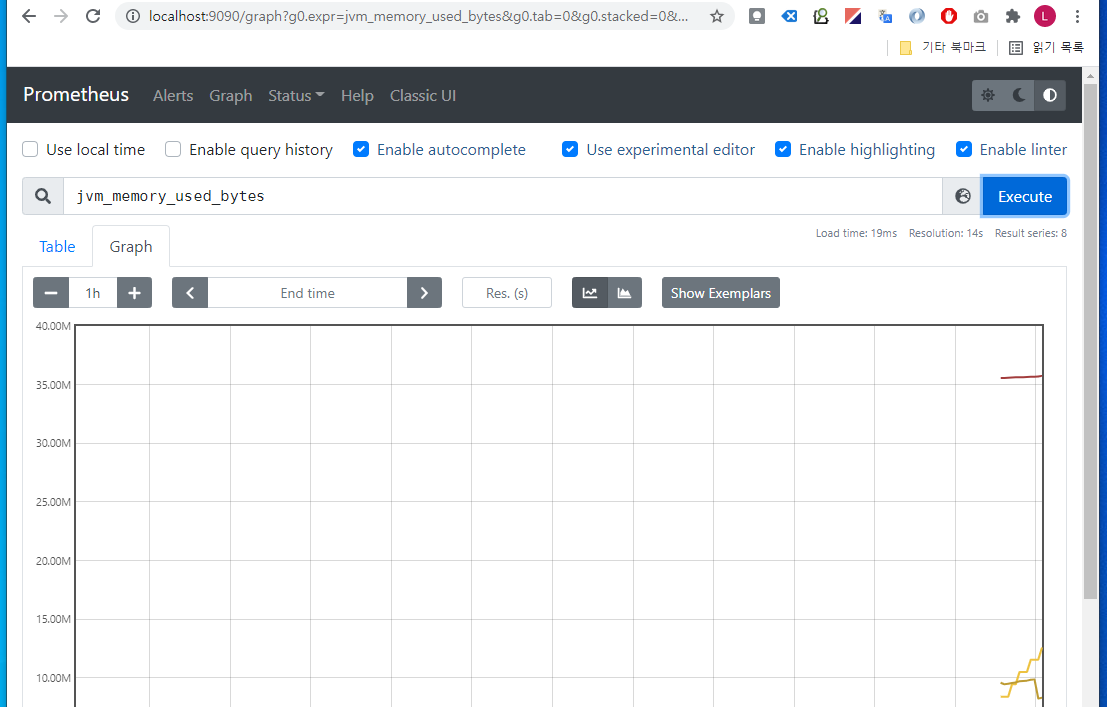This screenshot has width=1107, height=707.
Task: Open the Alerts menu item
Action: (x=173, y=95)
